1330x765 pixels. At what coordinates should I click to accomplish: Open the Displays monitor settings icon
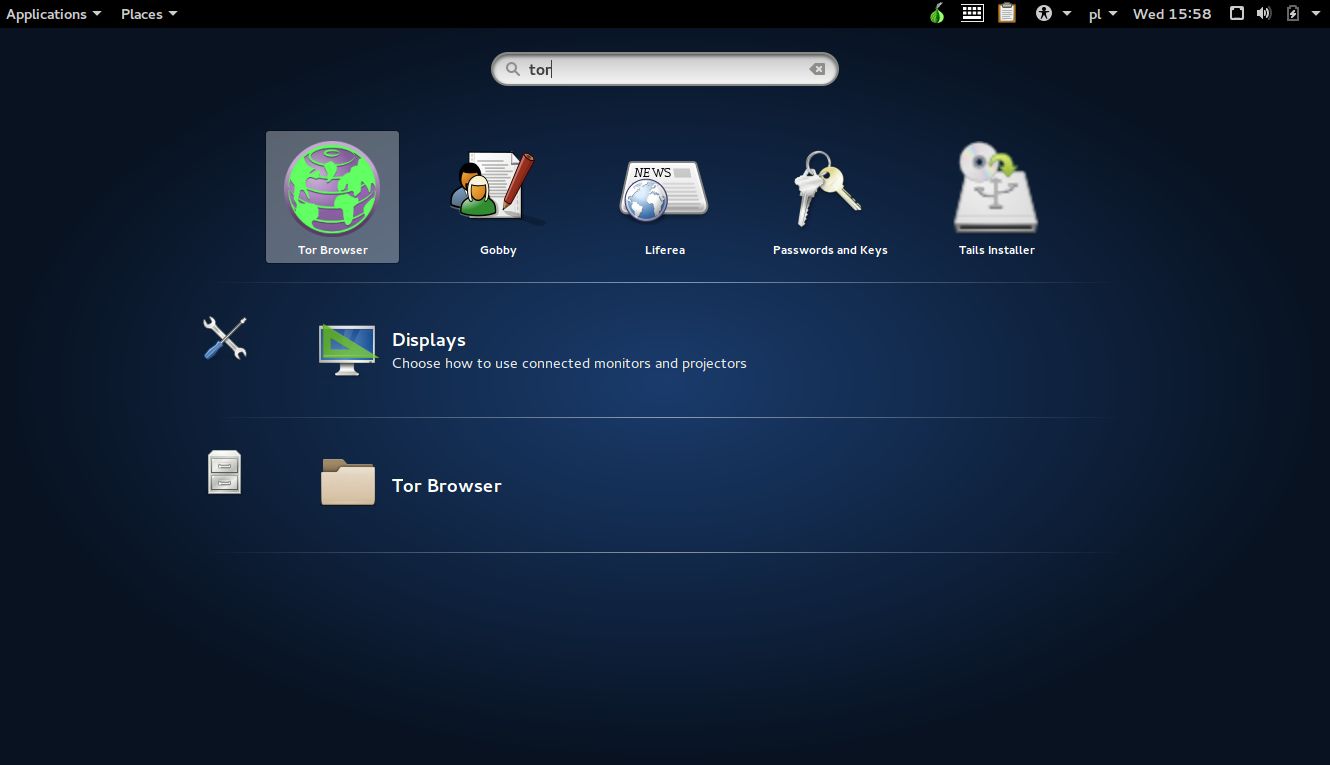[x=347, y=350]
